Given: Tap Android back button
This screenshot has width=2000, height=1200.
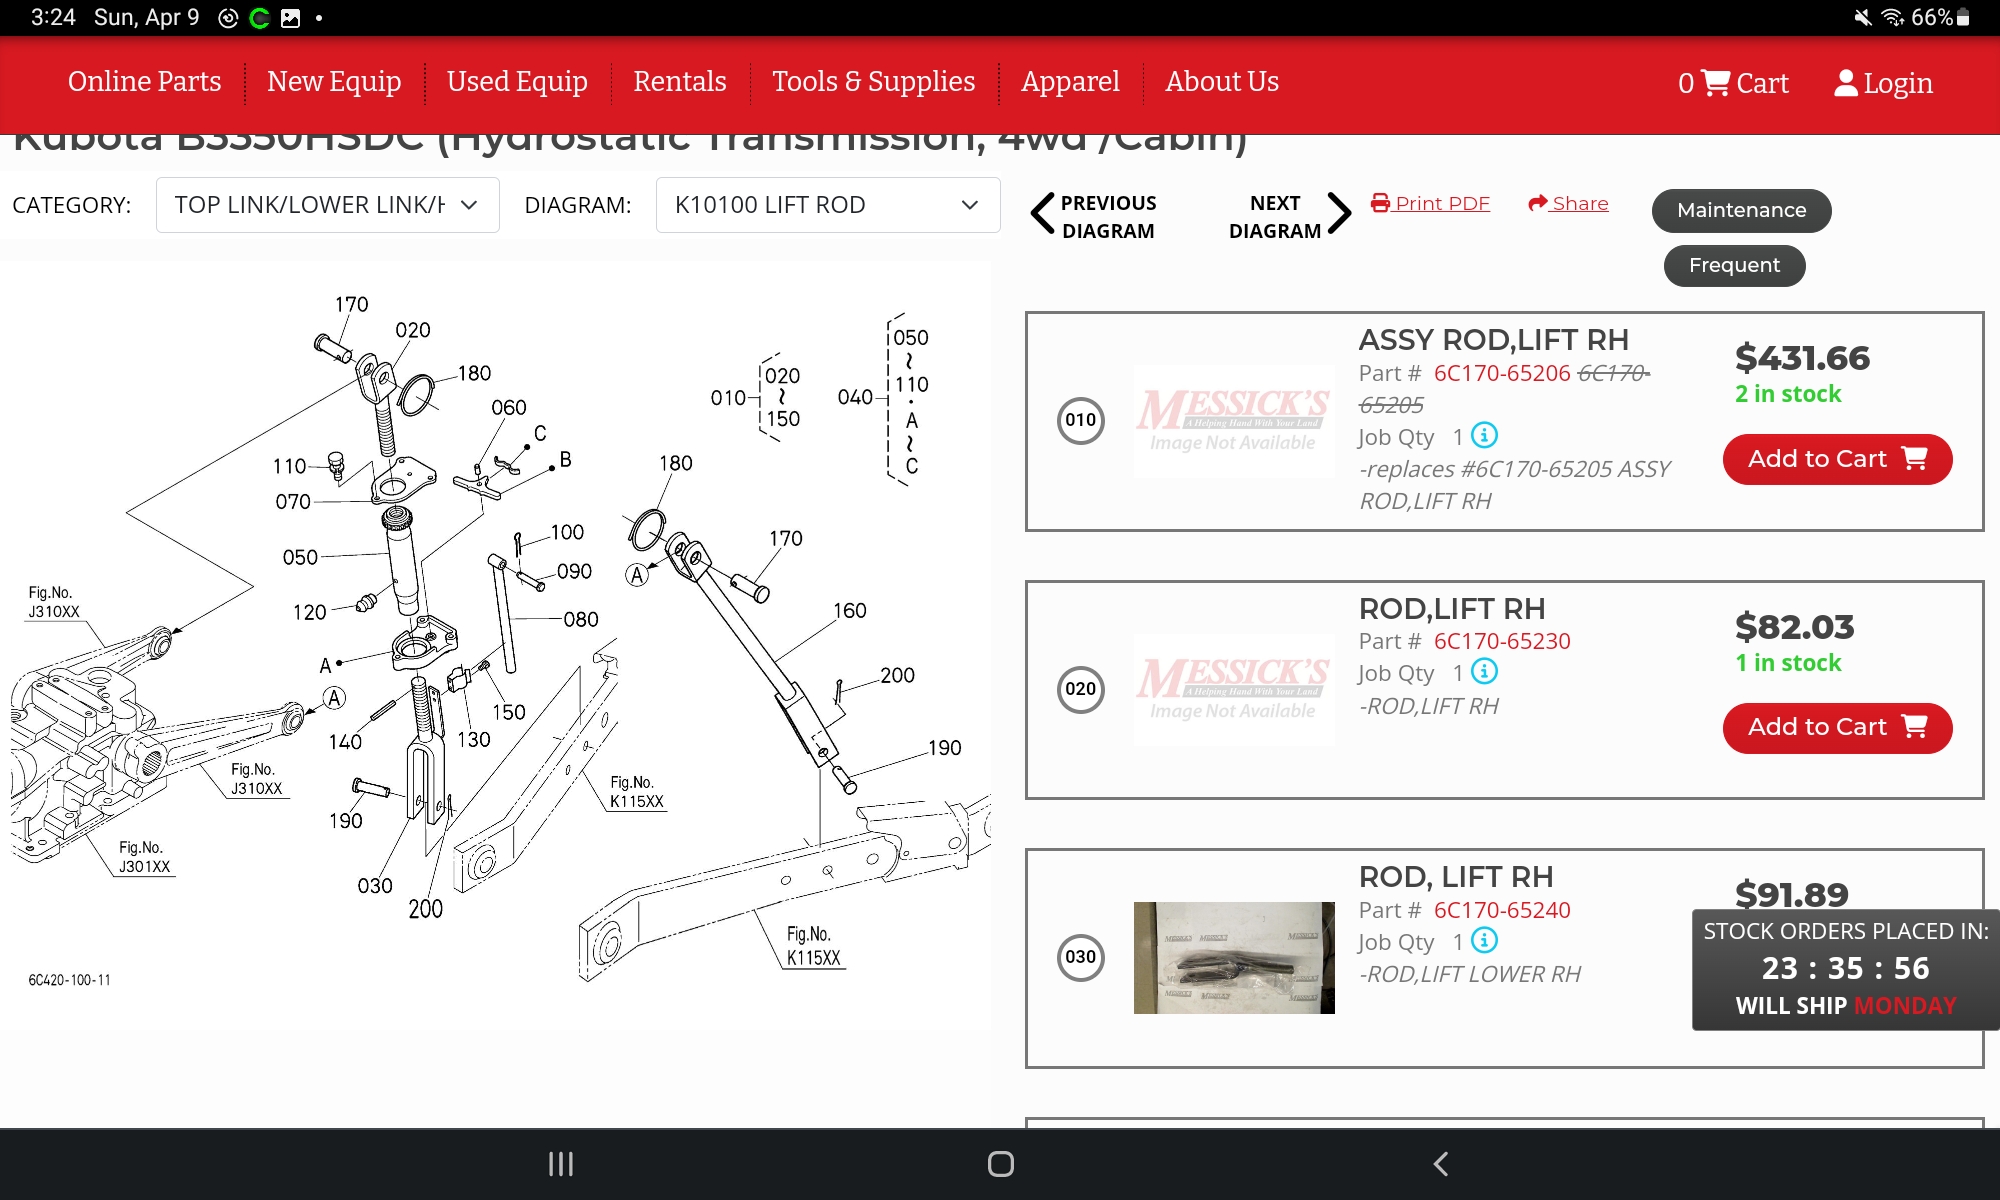Looking at the screenshot, I should tap(1441, 1164).
